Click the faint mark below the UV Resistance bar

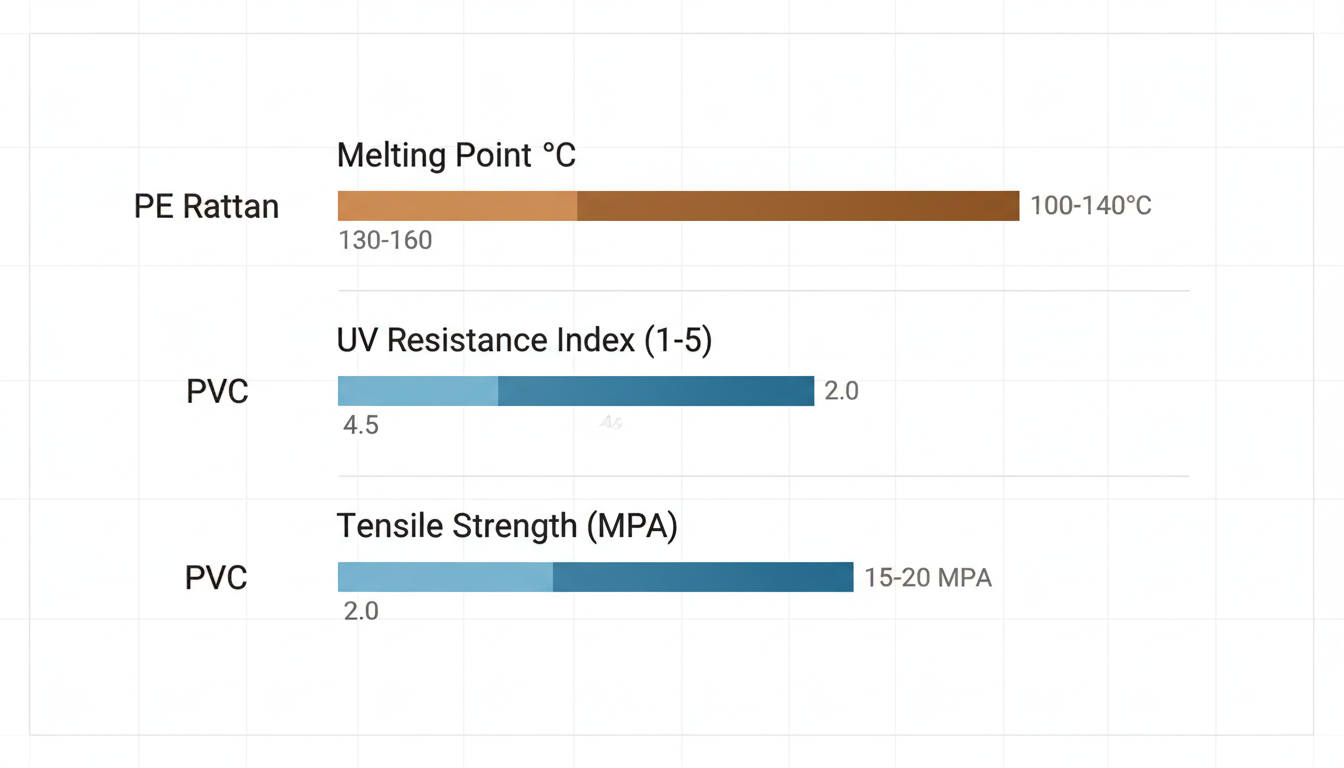pyautogui.click(x=611, y=424)
